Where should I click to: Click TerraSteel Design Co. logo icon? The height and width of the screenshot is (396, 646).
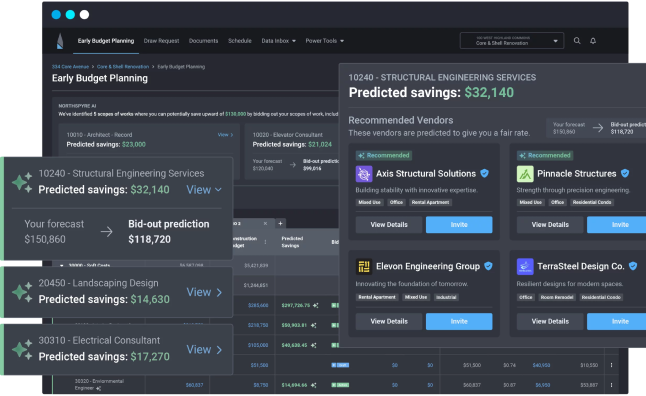point(525,267)
